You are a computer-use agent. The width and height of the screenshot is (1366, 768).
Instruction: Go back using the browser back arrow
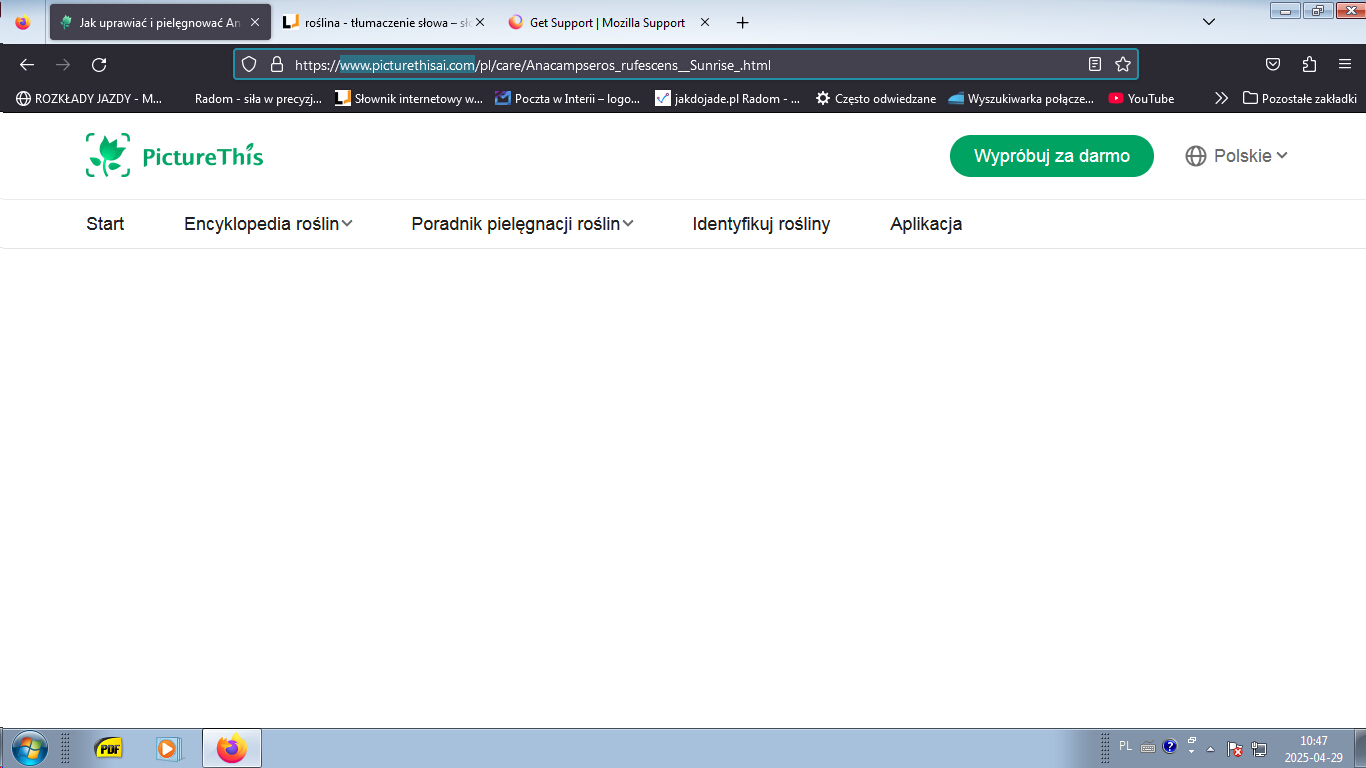(27, 65)
